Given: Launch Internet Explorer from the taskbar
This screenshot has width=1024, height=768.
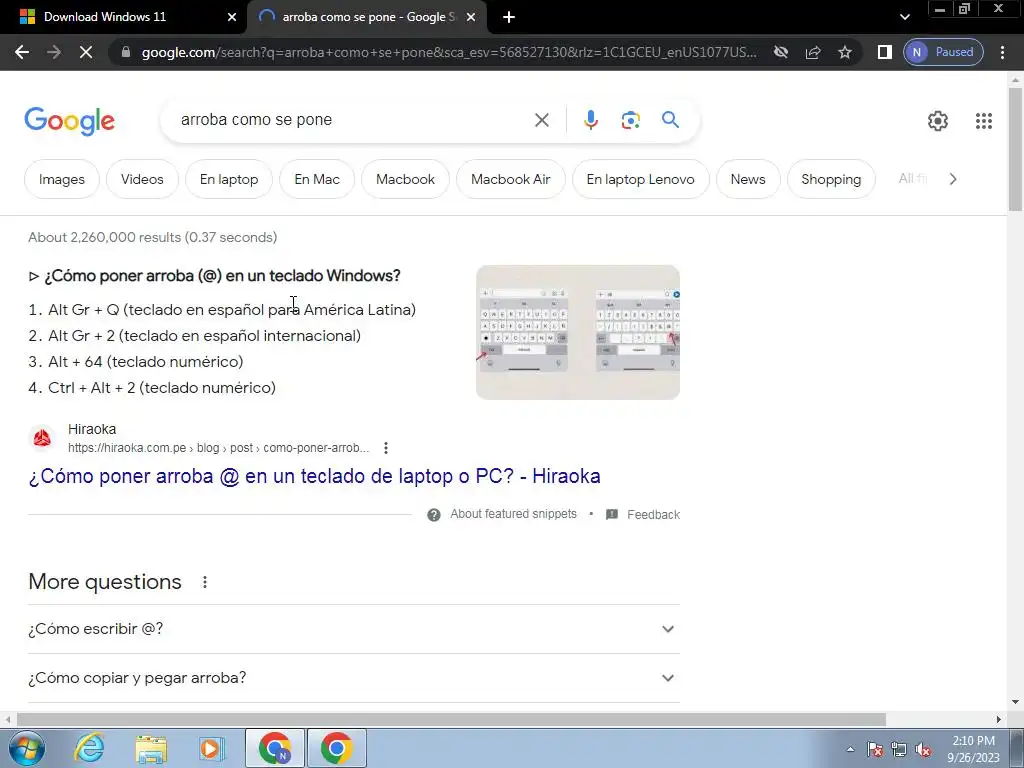Looking at the screenshot, I should pos(88,748).
